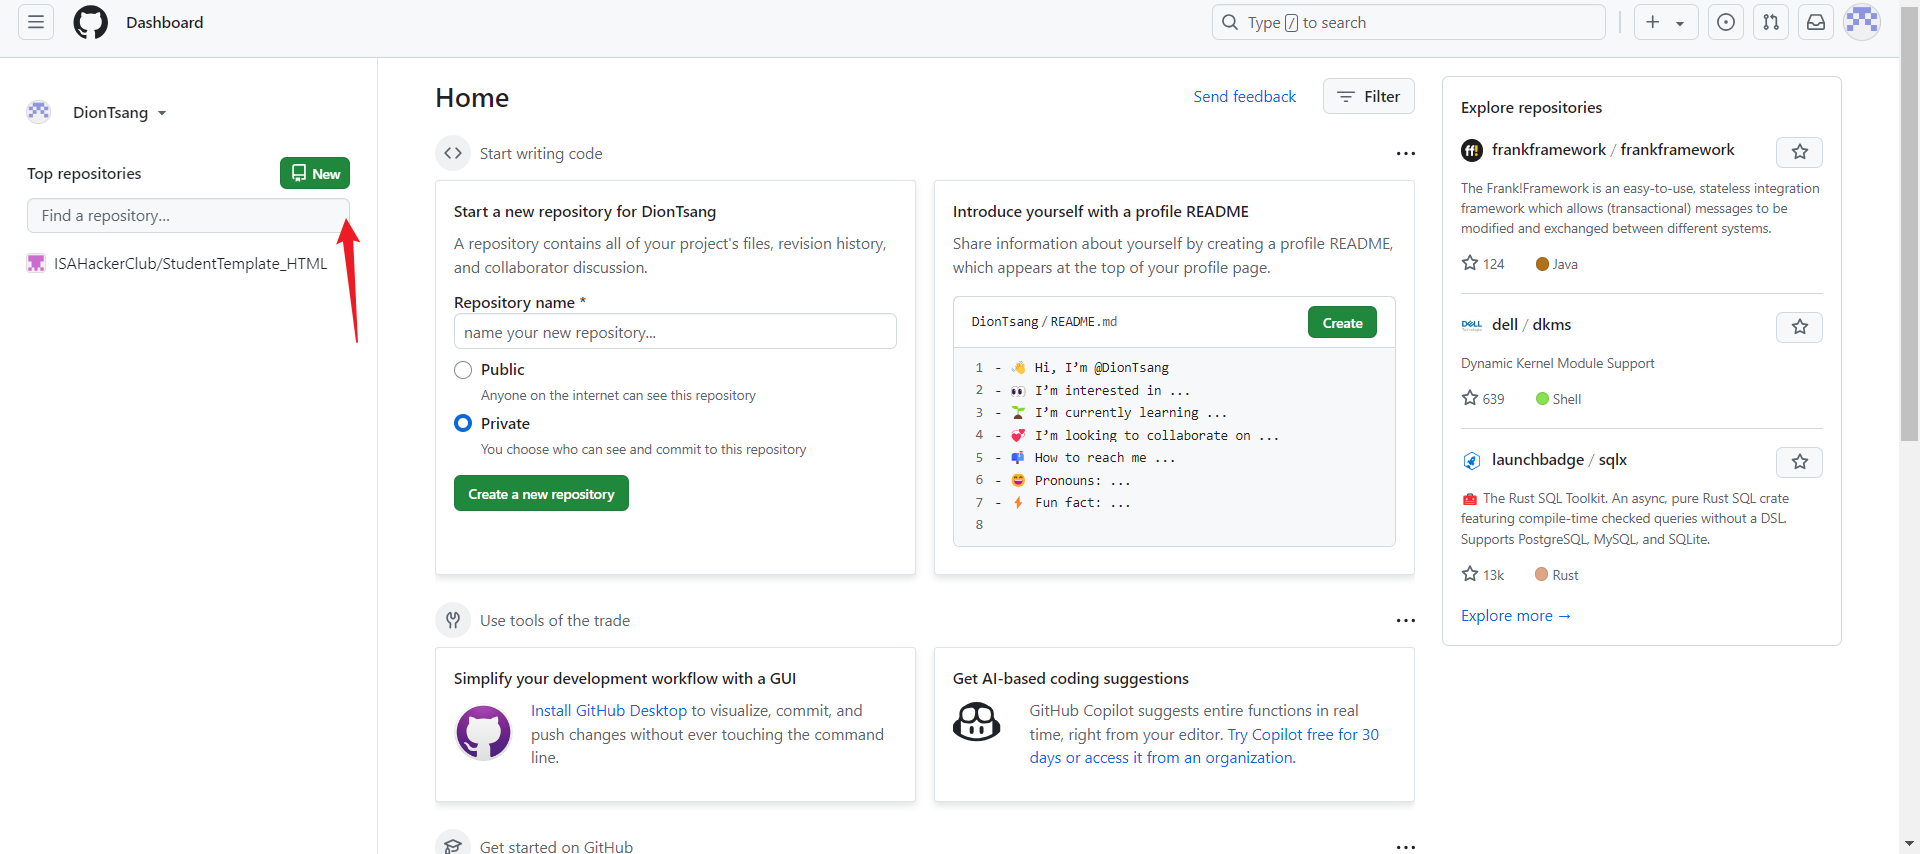The image size is (1920, 854).
Task: Open the DionTsang account switcher dropdown
Action: 120,113
